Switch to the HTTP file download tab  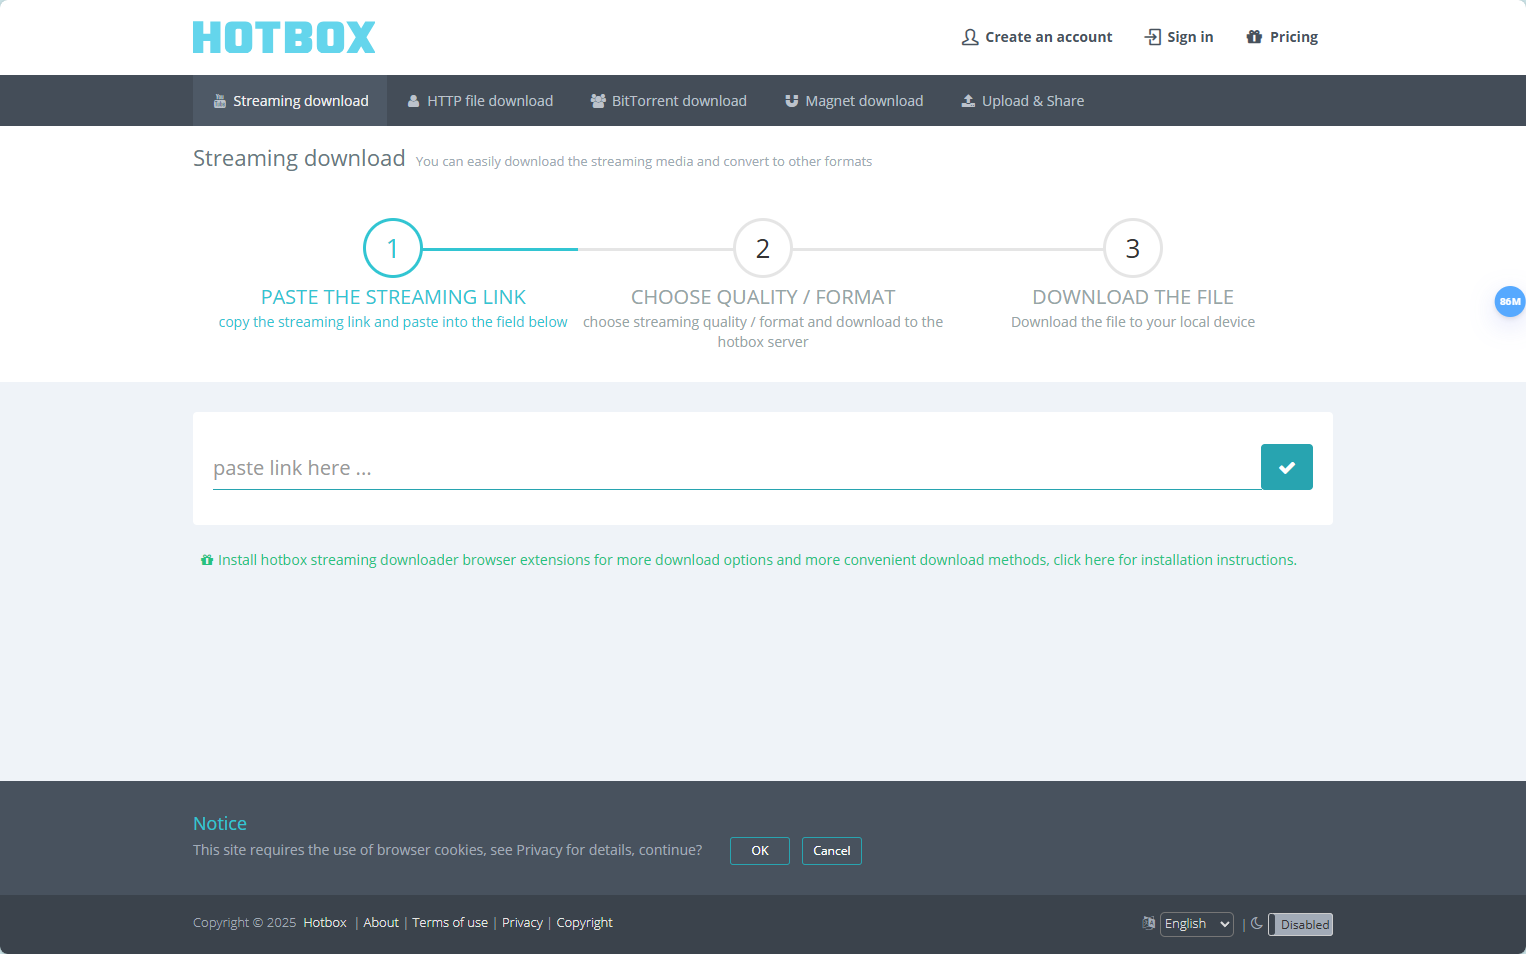tap(480, 101)
